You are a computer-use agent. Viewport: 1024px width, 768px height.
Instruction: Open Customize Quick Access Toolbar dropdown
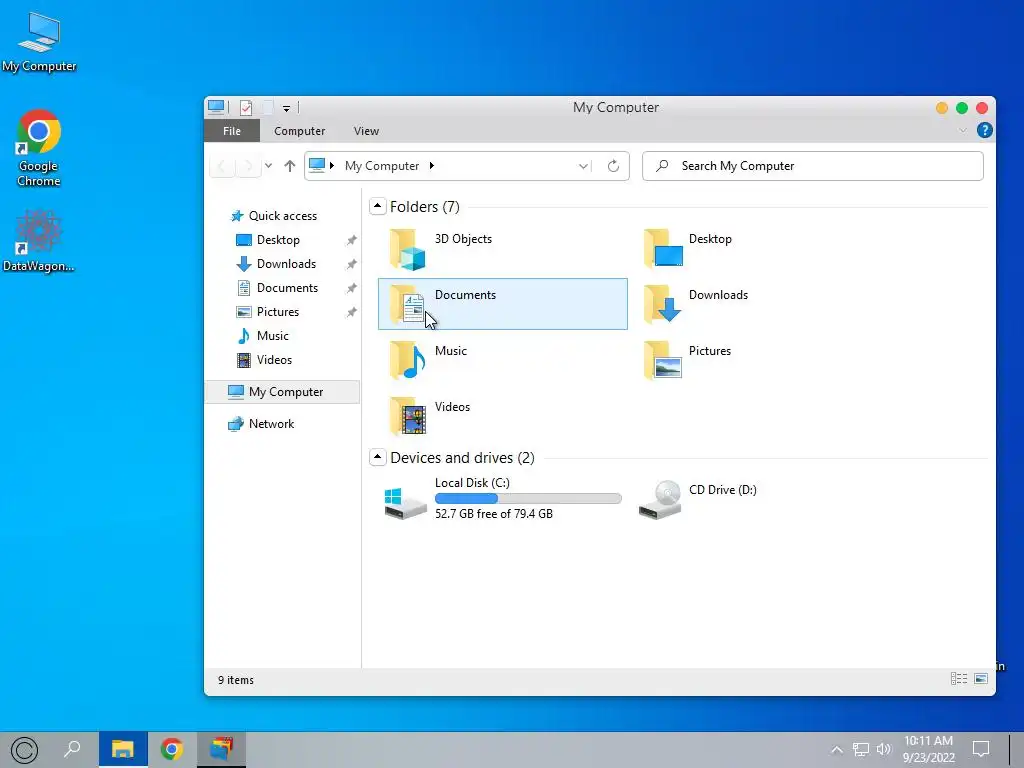pos(286,108)
